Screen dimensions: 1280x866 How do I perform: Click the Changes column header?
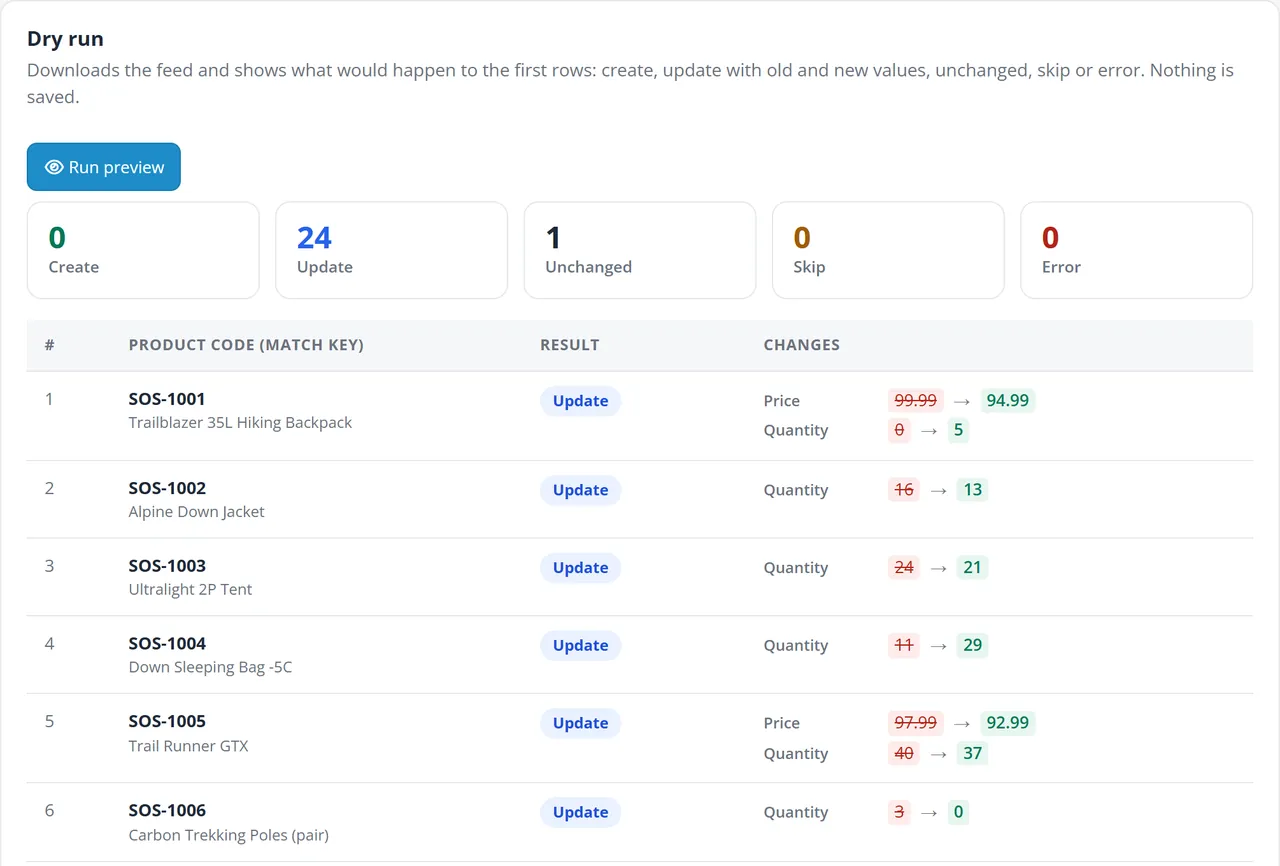802,345
